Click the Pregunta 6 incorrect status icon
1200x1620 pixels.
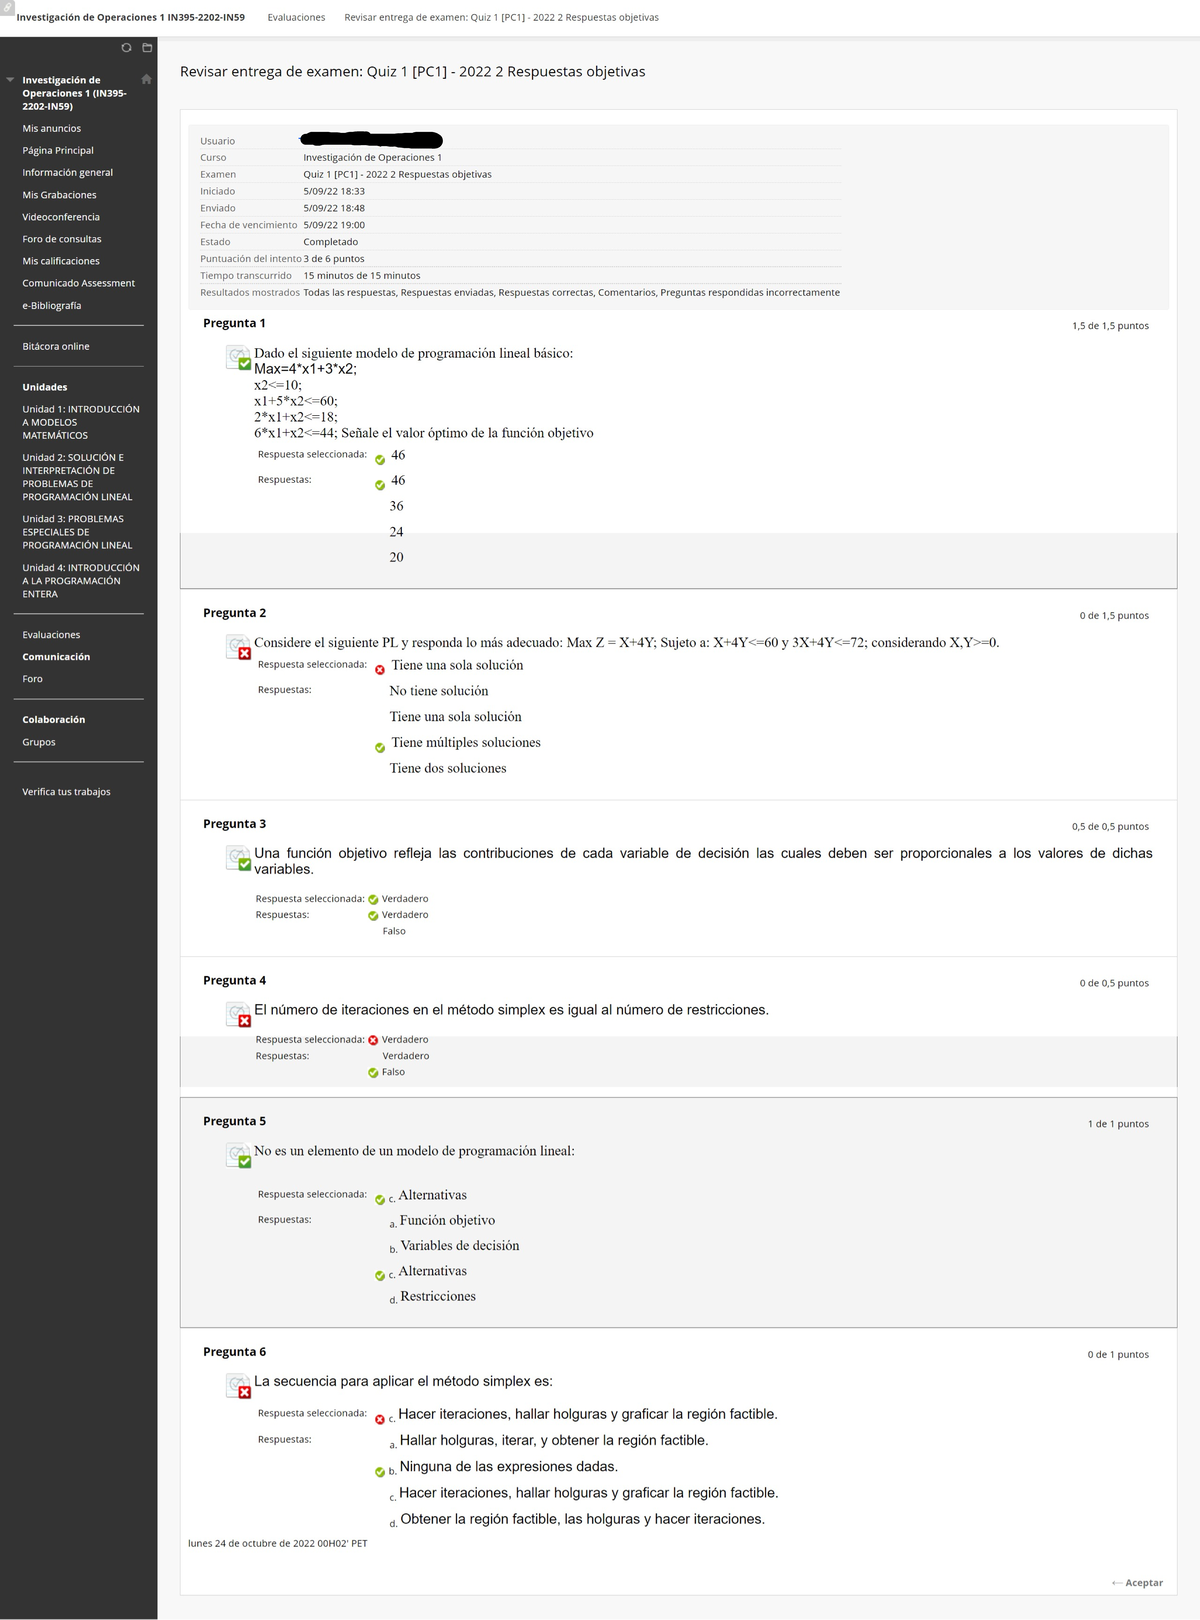pos(238,1386)
